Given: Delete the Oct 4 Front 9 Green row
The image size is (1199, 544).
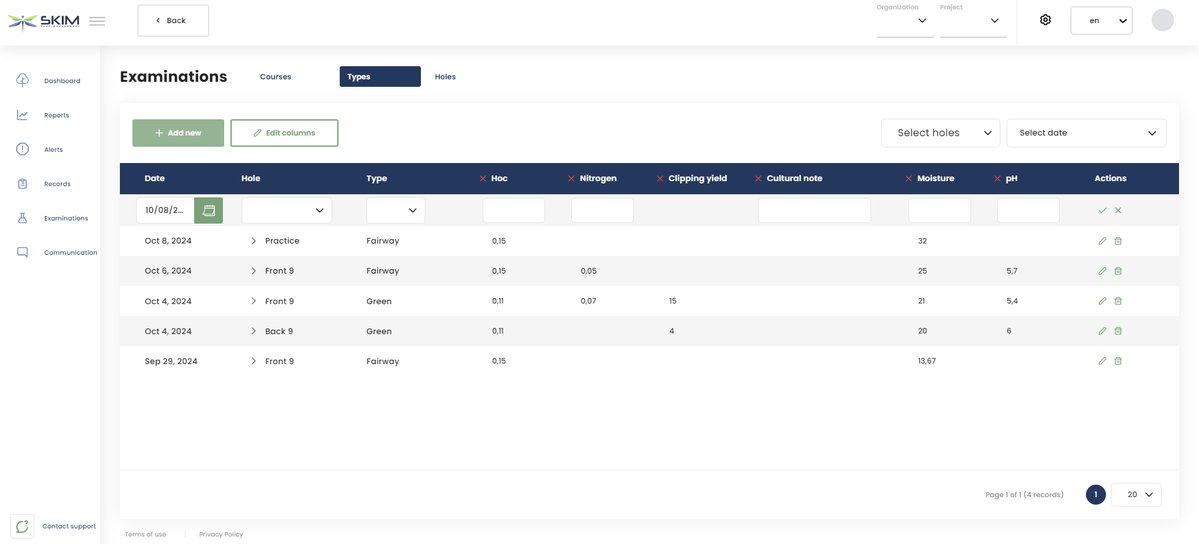Looking at the screenshot, I should click(x=1118, y=301).
